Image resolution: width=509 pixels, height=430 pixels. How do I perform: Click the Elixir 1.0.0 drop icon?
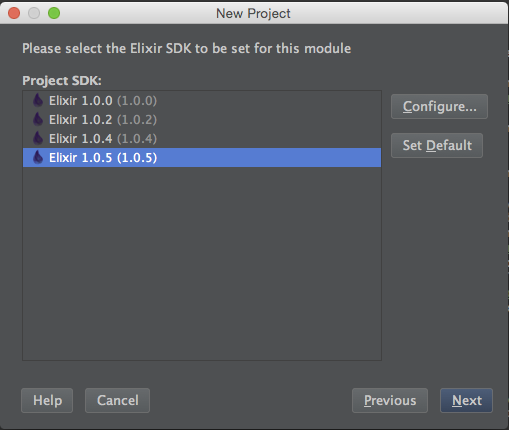tap(38, 100)
